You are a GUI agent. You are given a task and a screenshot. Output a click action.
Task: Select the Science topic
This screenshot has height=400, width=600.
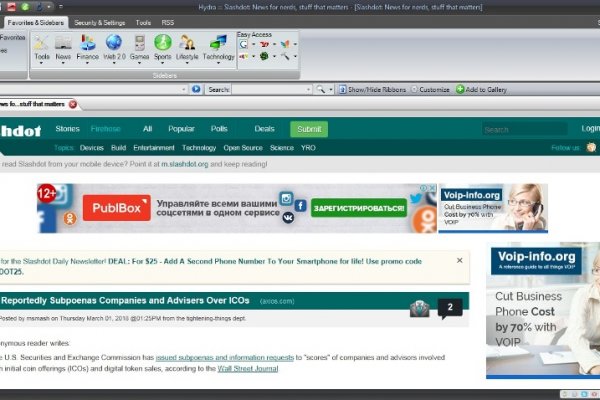(282, 148)
